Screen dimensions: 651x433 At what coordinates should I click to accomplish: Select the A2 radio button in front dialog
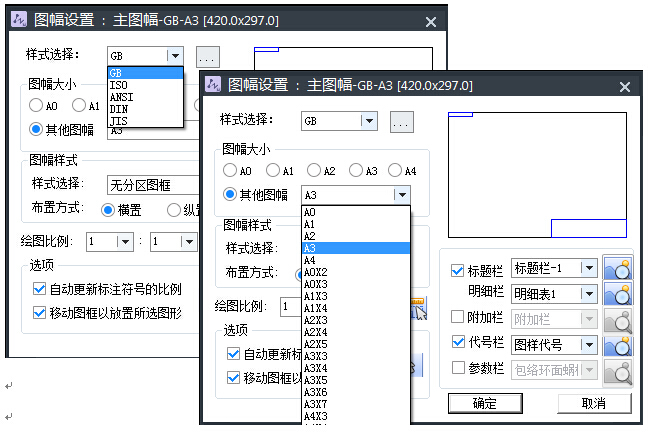coord(315,171)
